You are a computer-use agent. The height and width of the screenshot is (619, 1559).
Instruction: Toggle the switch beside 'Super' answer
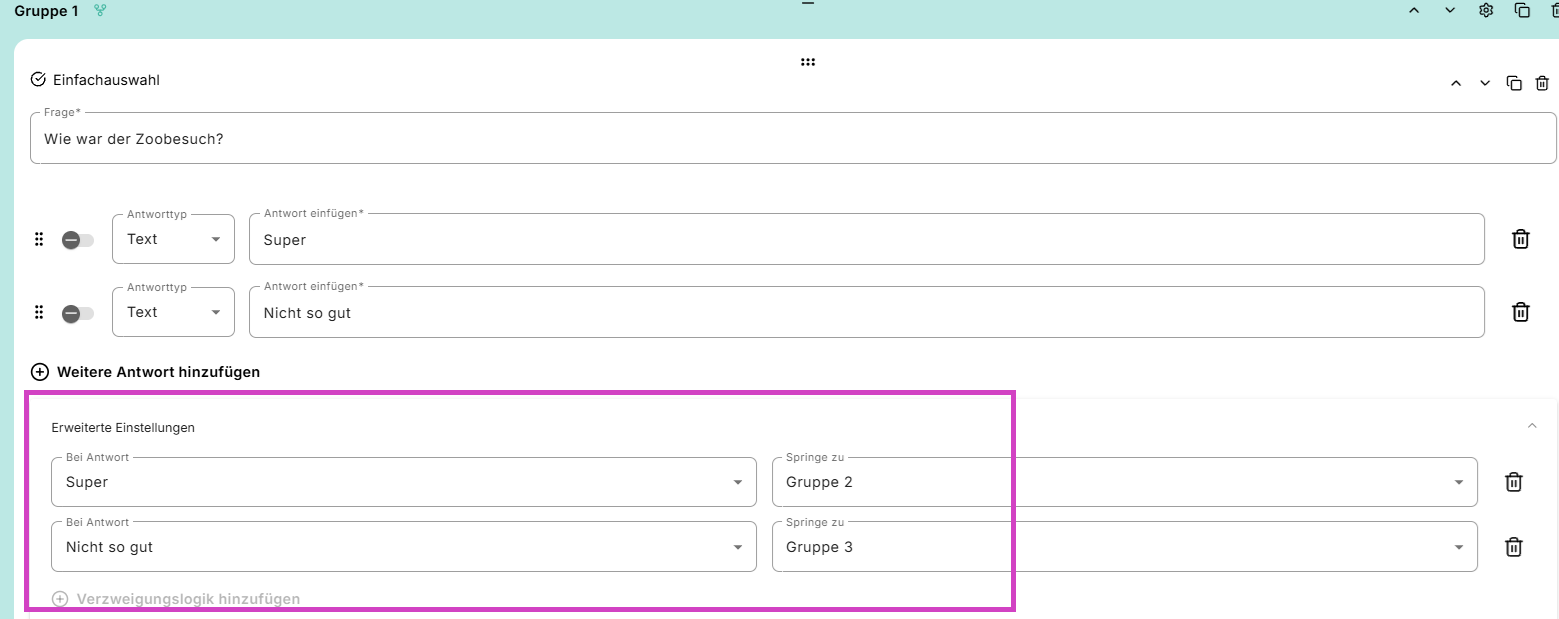click(77, 240)
